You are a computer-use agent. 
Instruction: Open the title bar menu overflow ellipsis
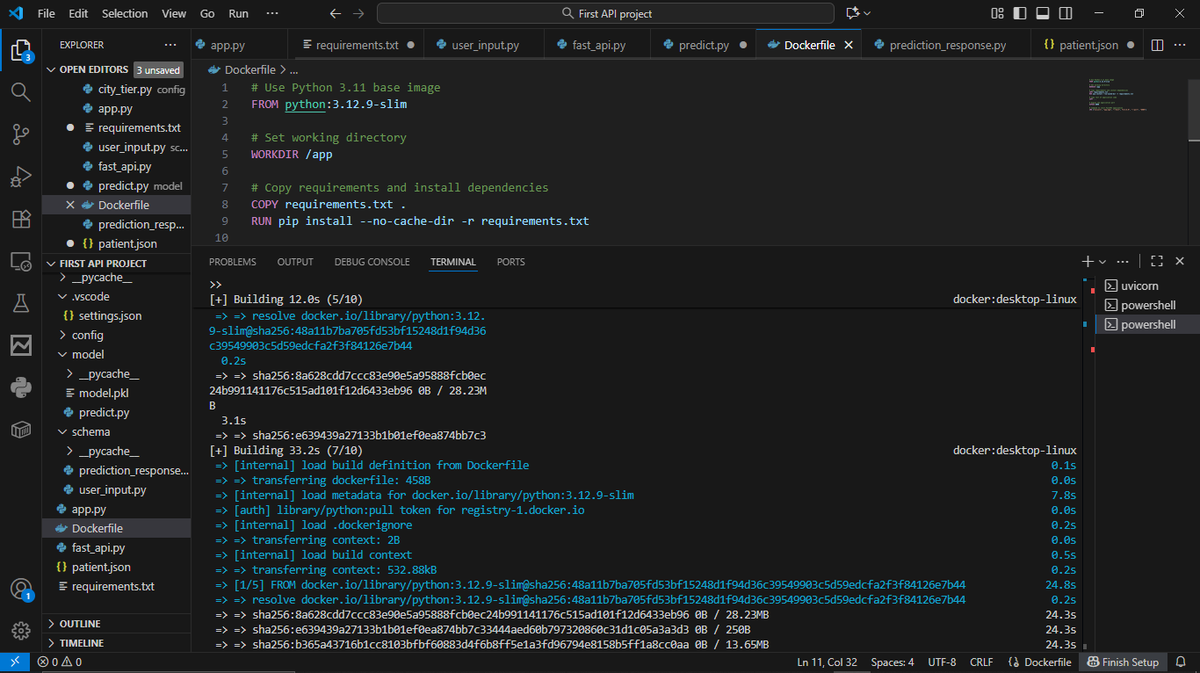point(273,14)
